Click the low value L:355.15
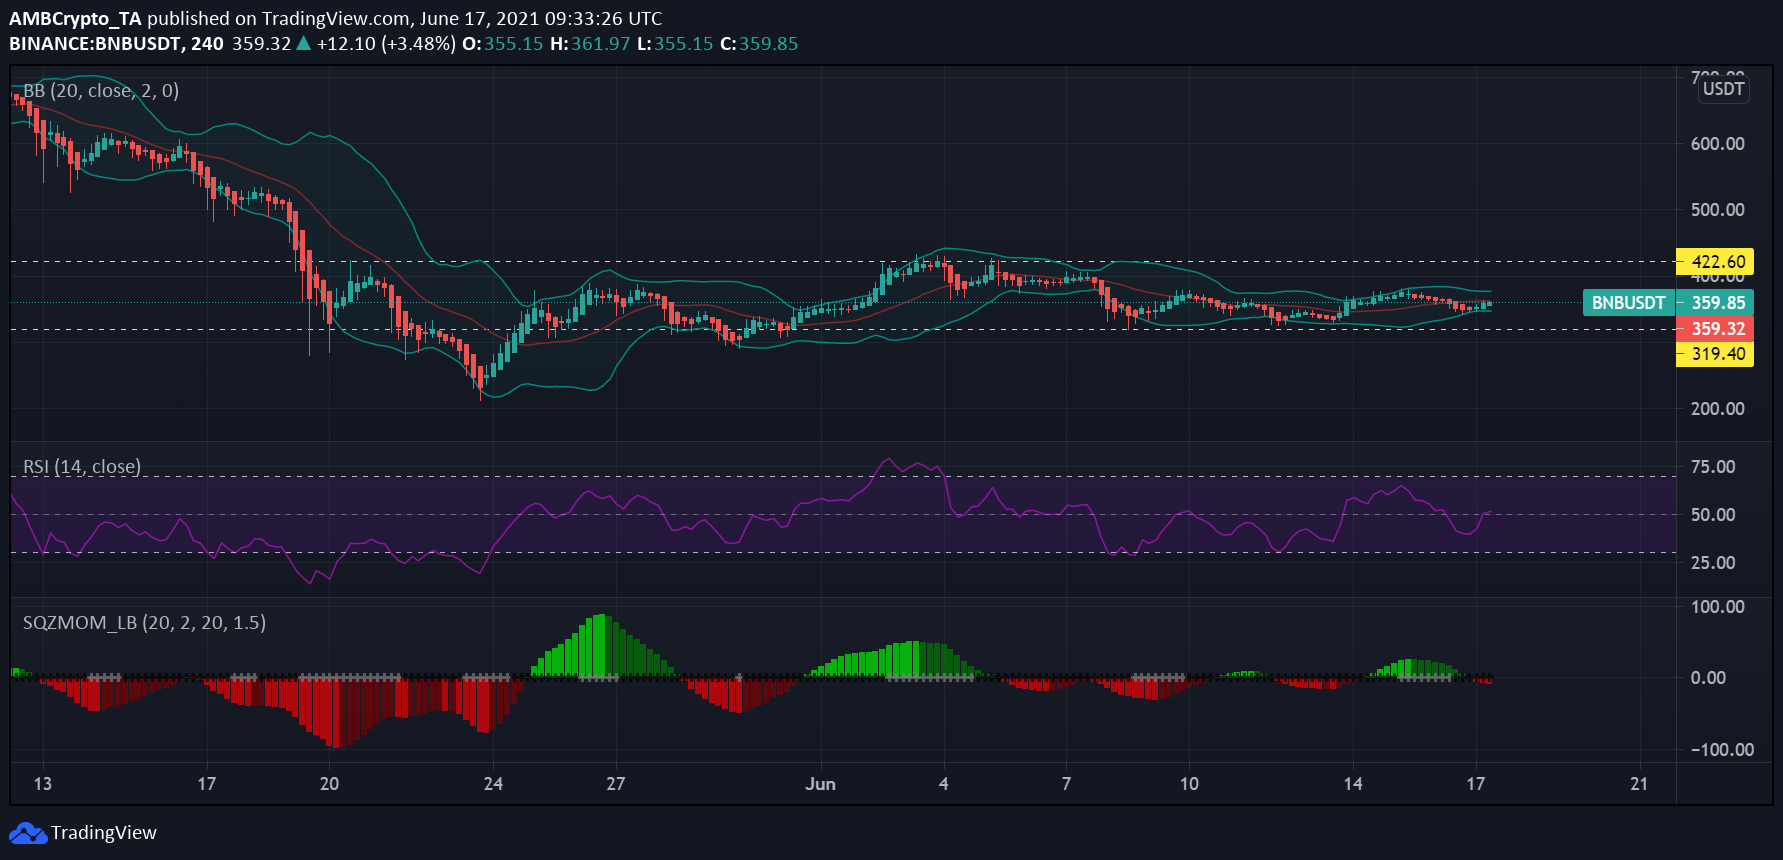Viewport: 1783px width, 860px height. point(675,44)
